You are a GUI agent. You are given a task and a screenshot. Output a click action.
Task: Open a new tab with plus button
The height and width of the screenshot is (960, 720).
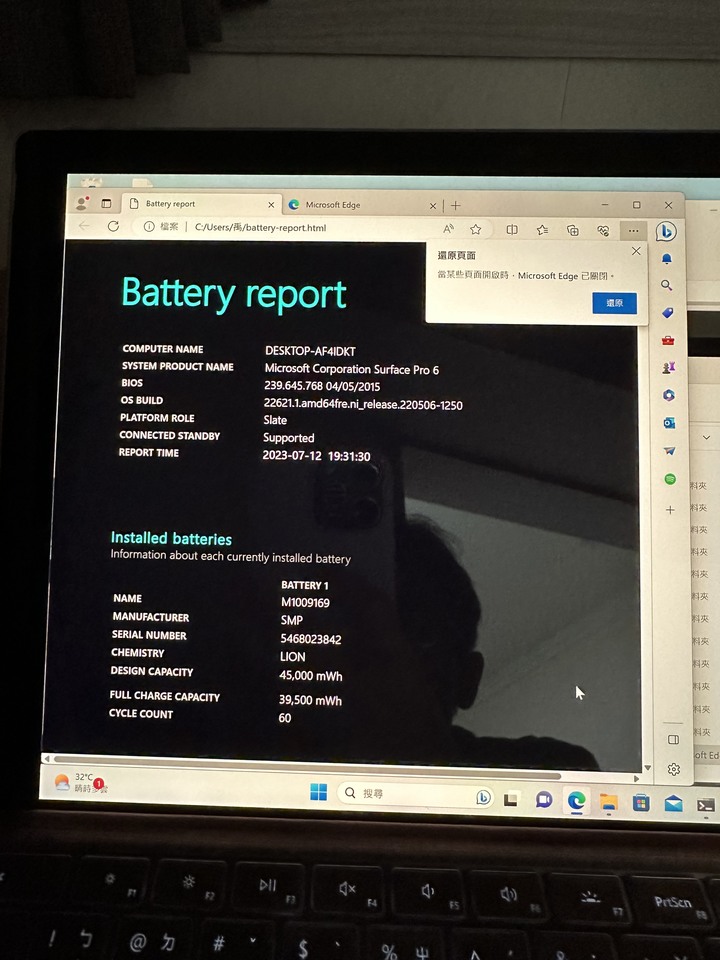click(456, 206)
